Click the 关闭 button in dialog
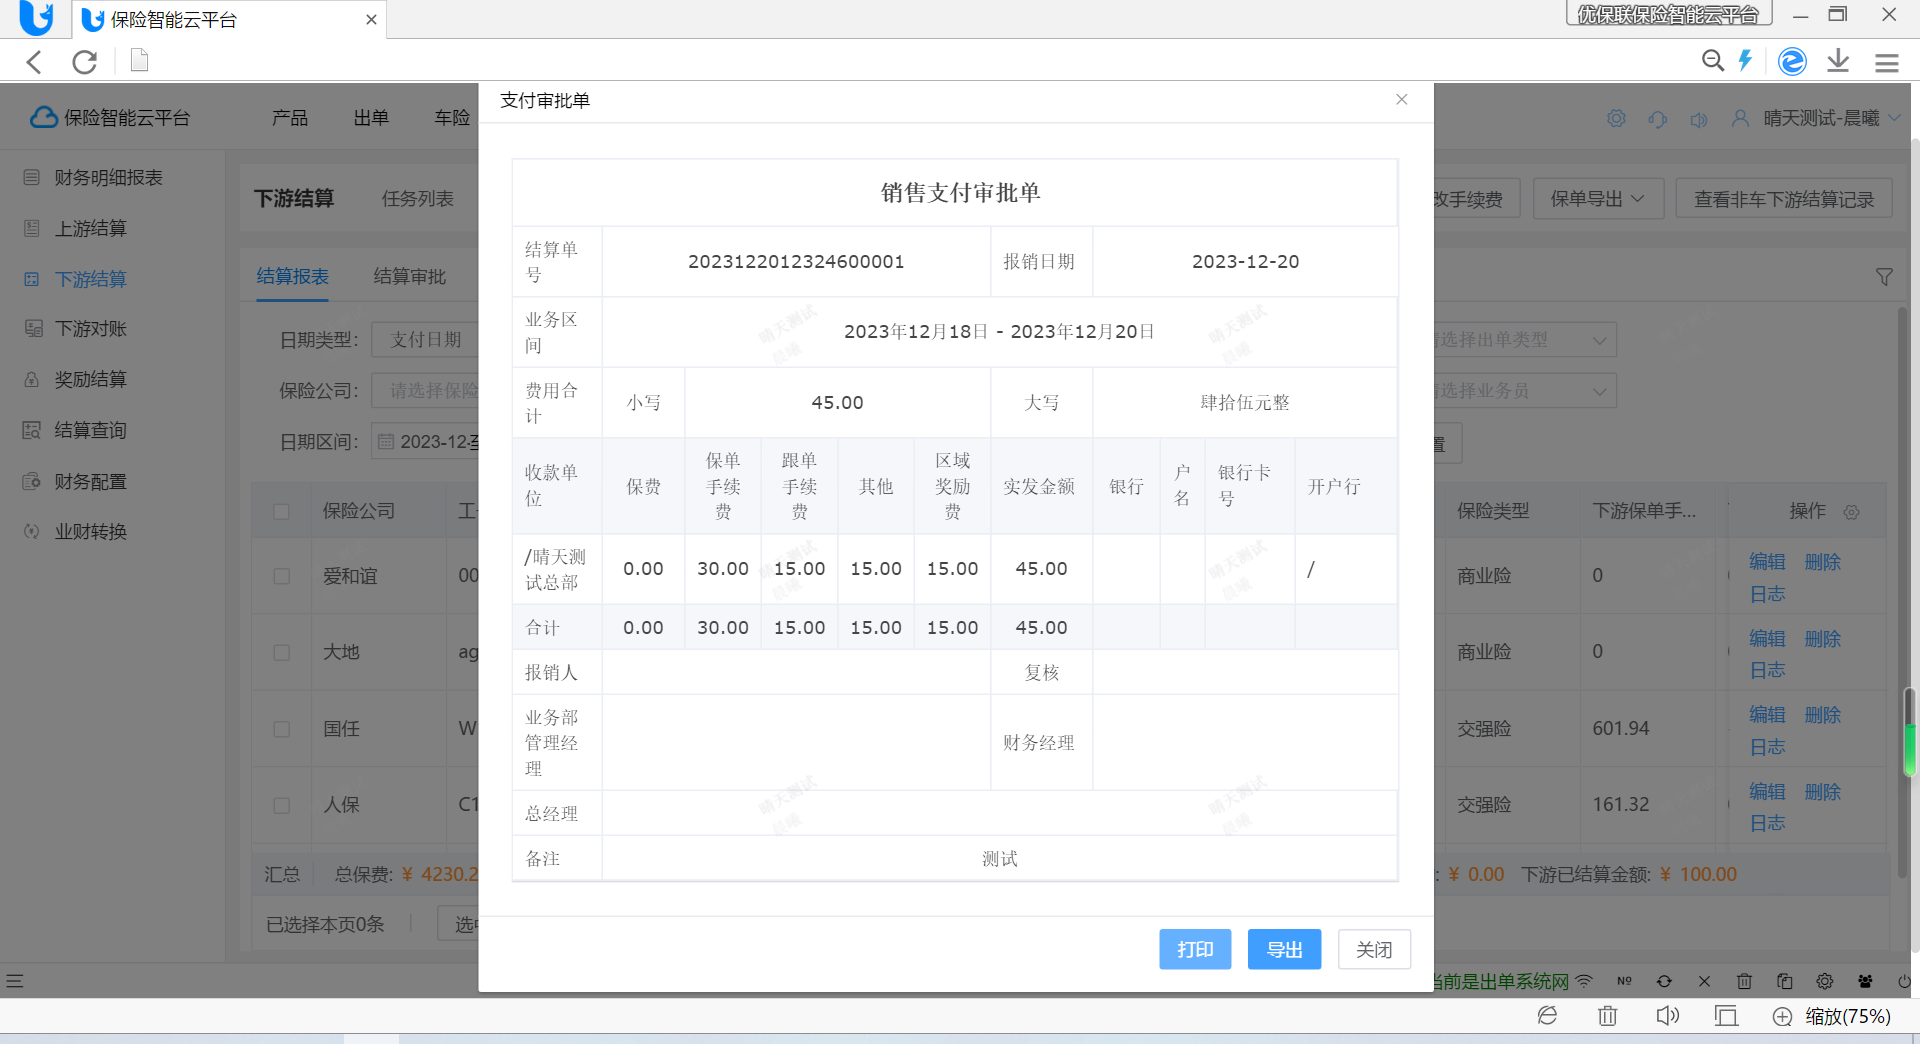 click(x=1374, y=949)
